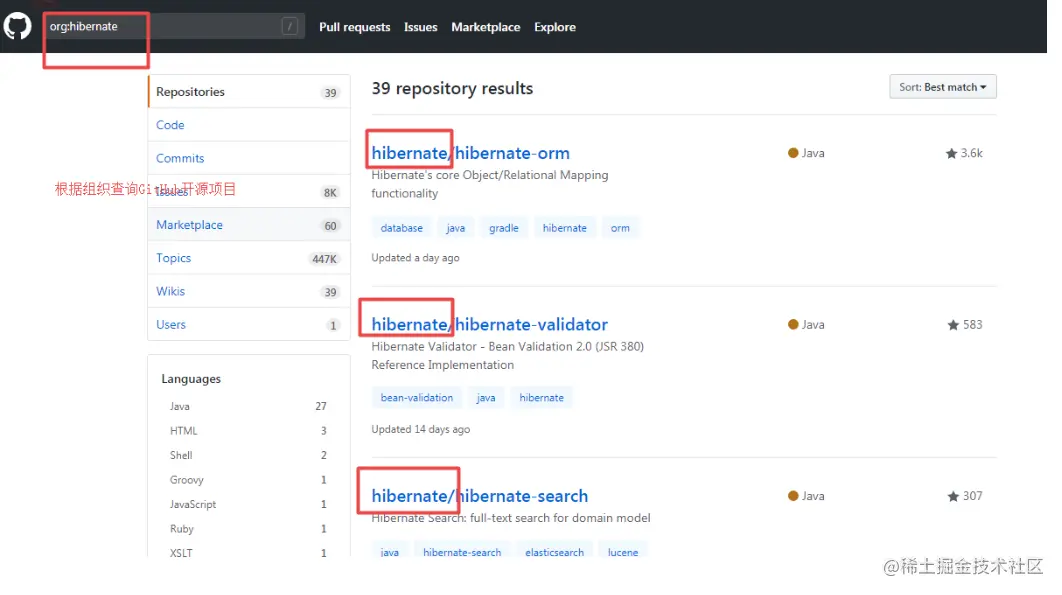1062x595 pixels.
Task: Click the star icon next to 3.6k
Action: [951, 153]
